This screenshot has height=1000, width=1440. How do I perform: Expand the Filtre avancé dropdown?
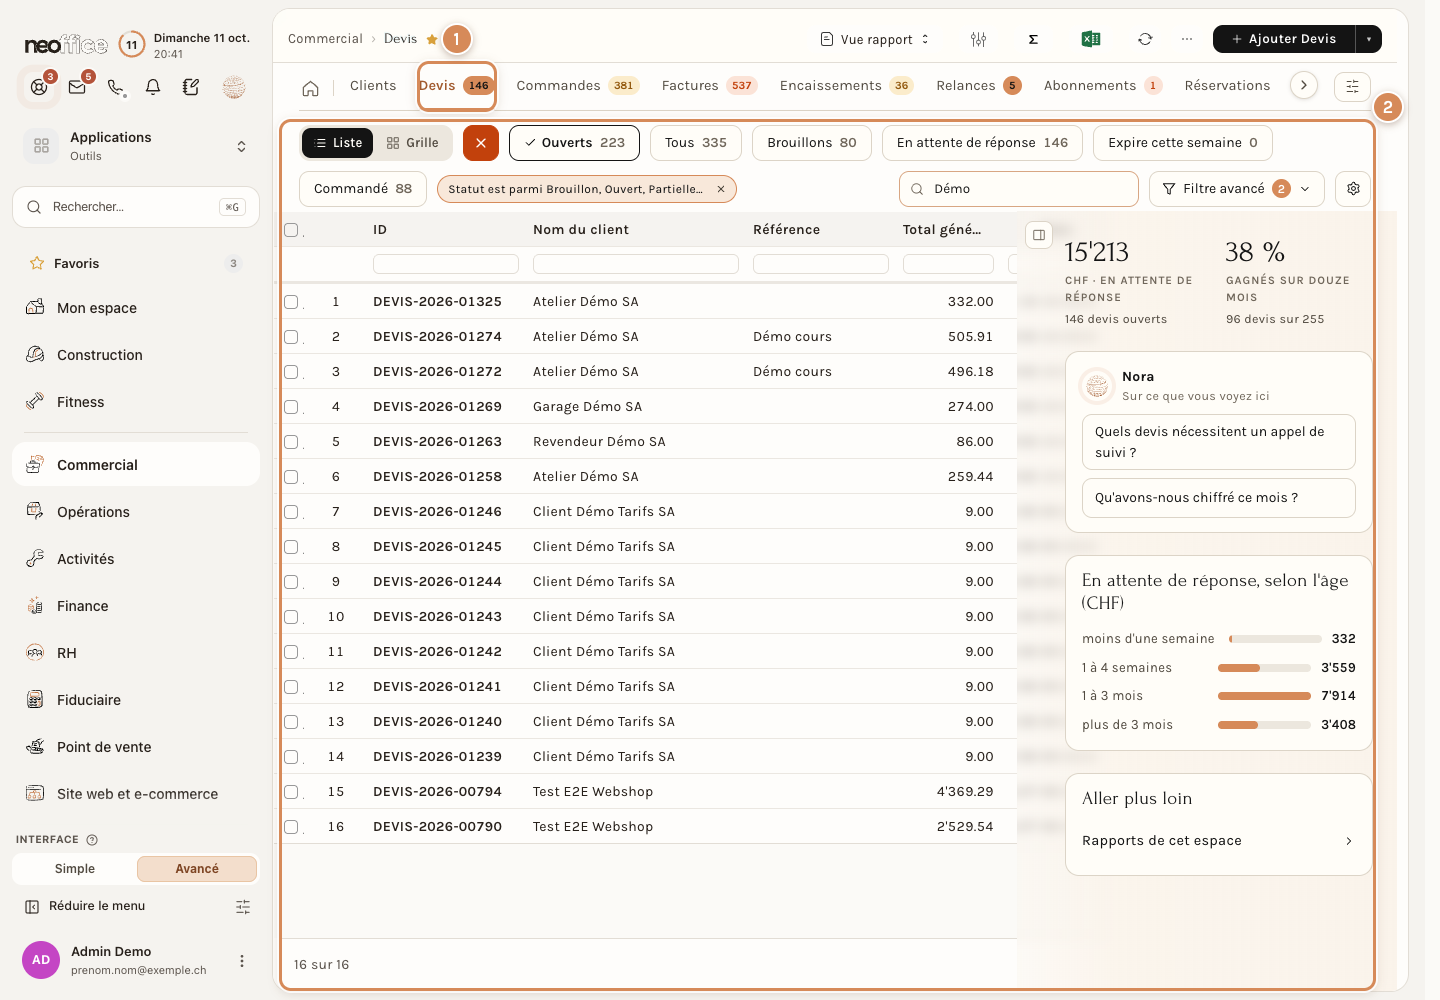pyautogui.click(x=1237, y=189)
